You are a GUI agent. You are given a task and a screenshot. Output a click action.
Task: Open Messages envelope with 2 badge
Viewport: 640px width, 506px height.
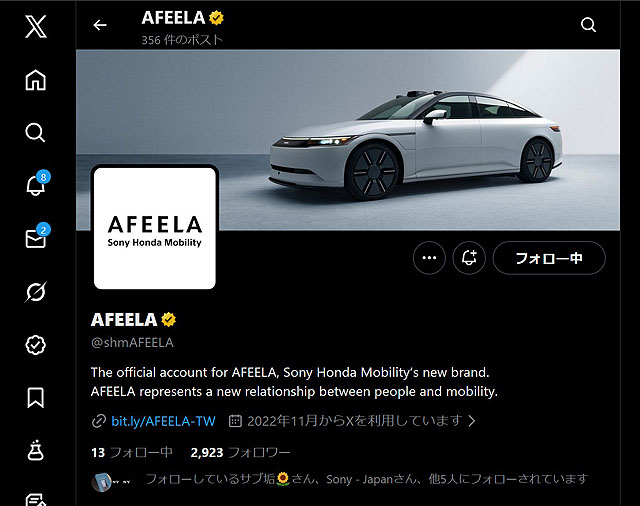[x=38, y=237]
